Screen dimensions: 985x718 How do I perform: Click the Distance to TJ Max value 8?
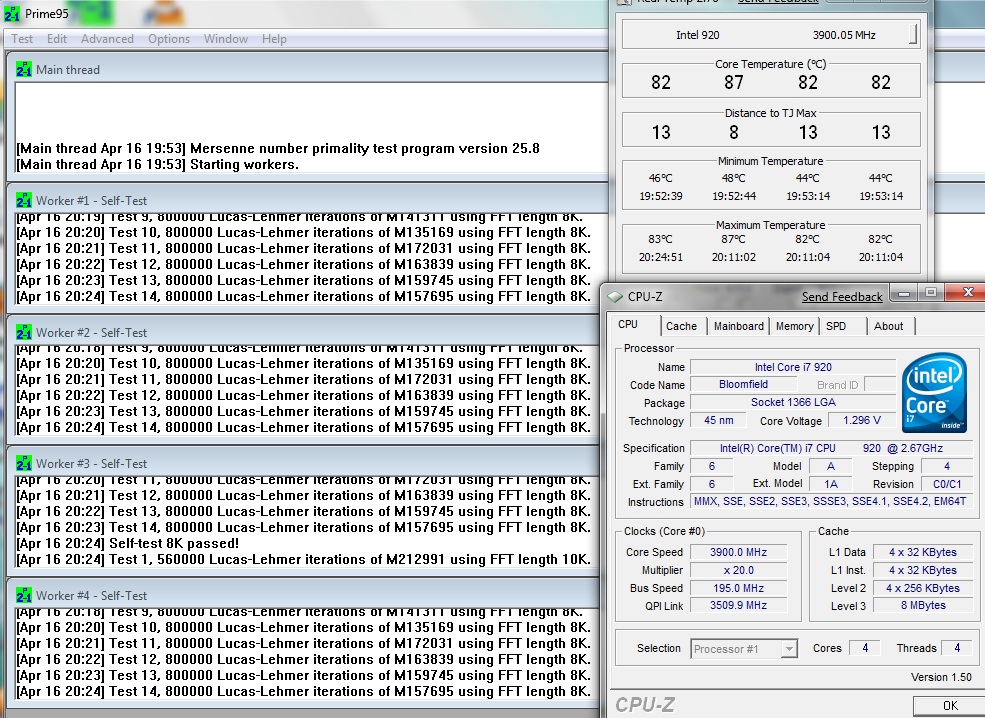tap(734, 133)
